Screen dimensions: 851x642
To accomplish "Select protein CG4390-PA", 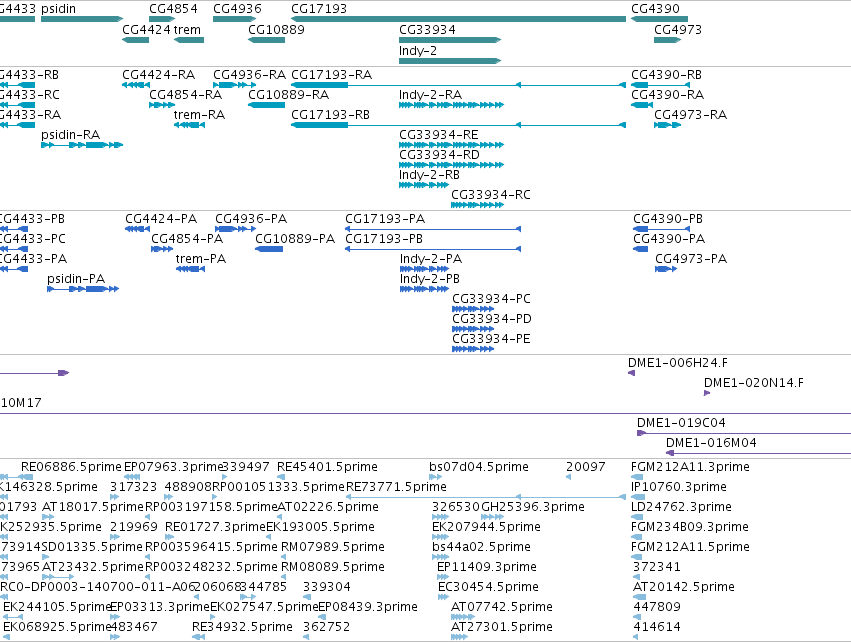I will pyautogui.click(x=669, y=239).
